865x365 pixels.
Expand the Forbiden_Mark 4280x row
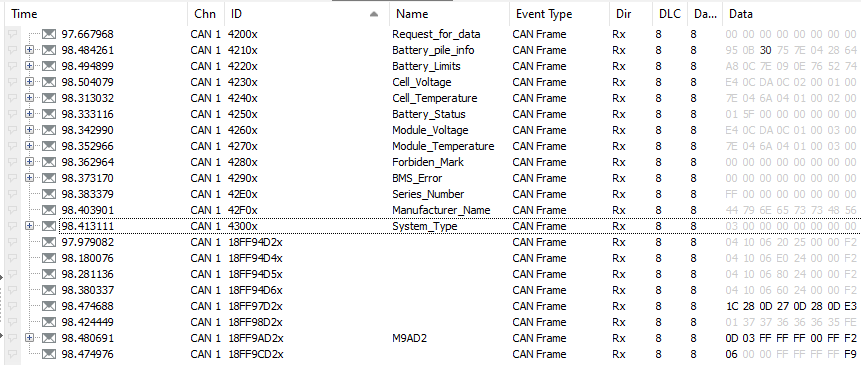(x=30, y=162)
